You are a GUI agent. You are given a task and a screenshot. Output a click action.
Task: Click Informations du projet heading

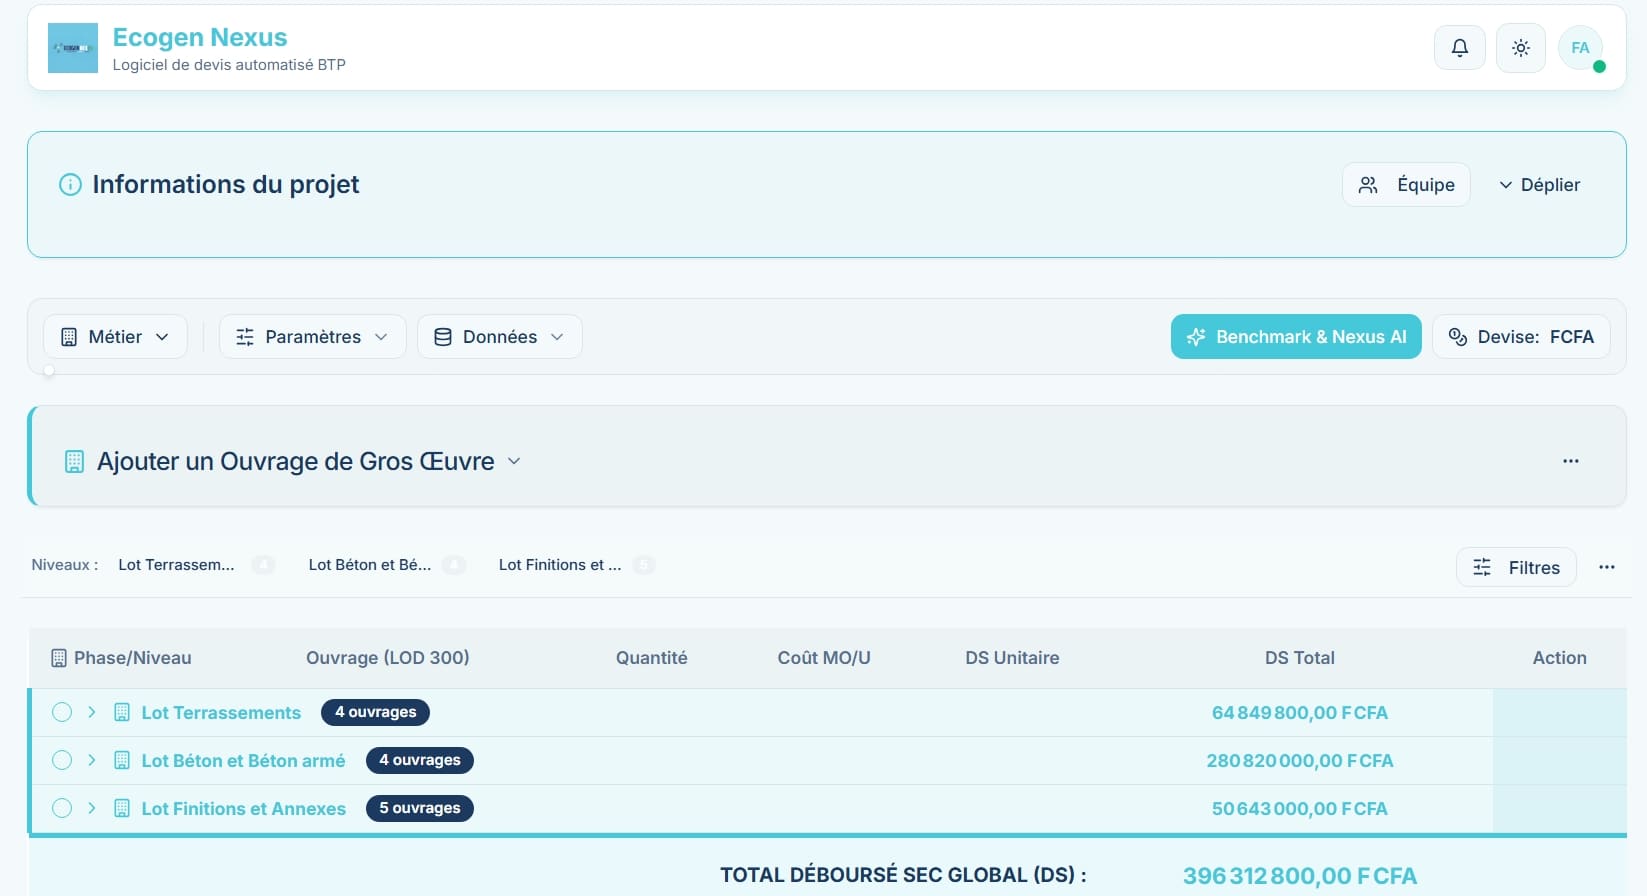(226, 184)
